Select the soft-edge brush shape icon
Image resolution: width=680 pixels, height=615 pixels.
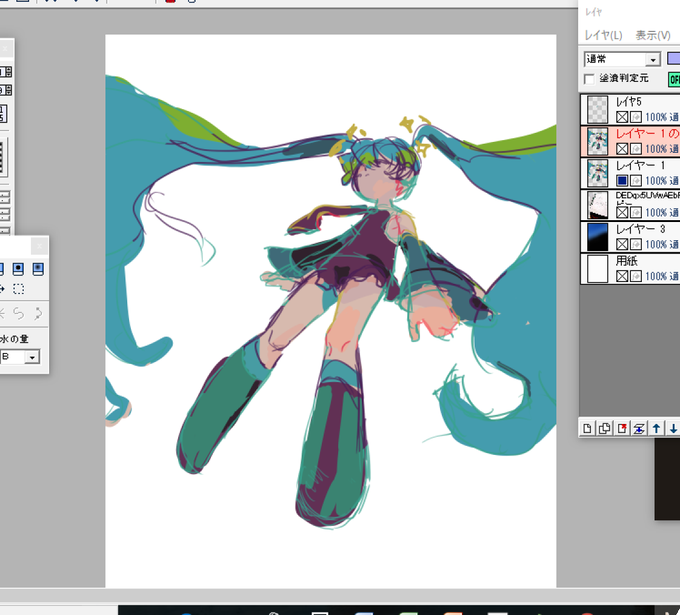click(x=38, y=269)
